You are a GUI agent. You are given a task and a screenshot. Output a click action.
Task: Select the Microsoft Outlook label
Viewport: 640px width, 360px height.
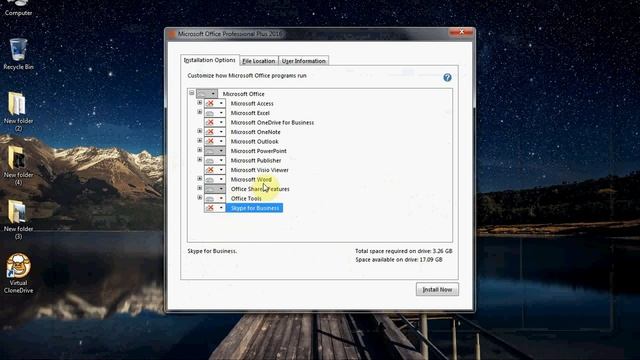tap(254, 141)
